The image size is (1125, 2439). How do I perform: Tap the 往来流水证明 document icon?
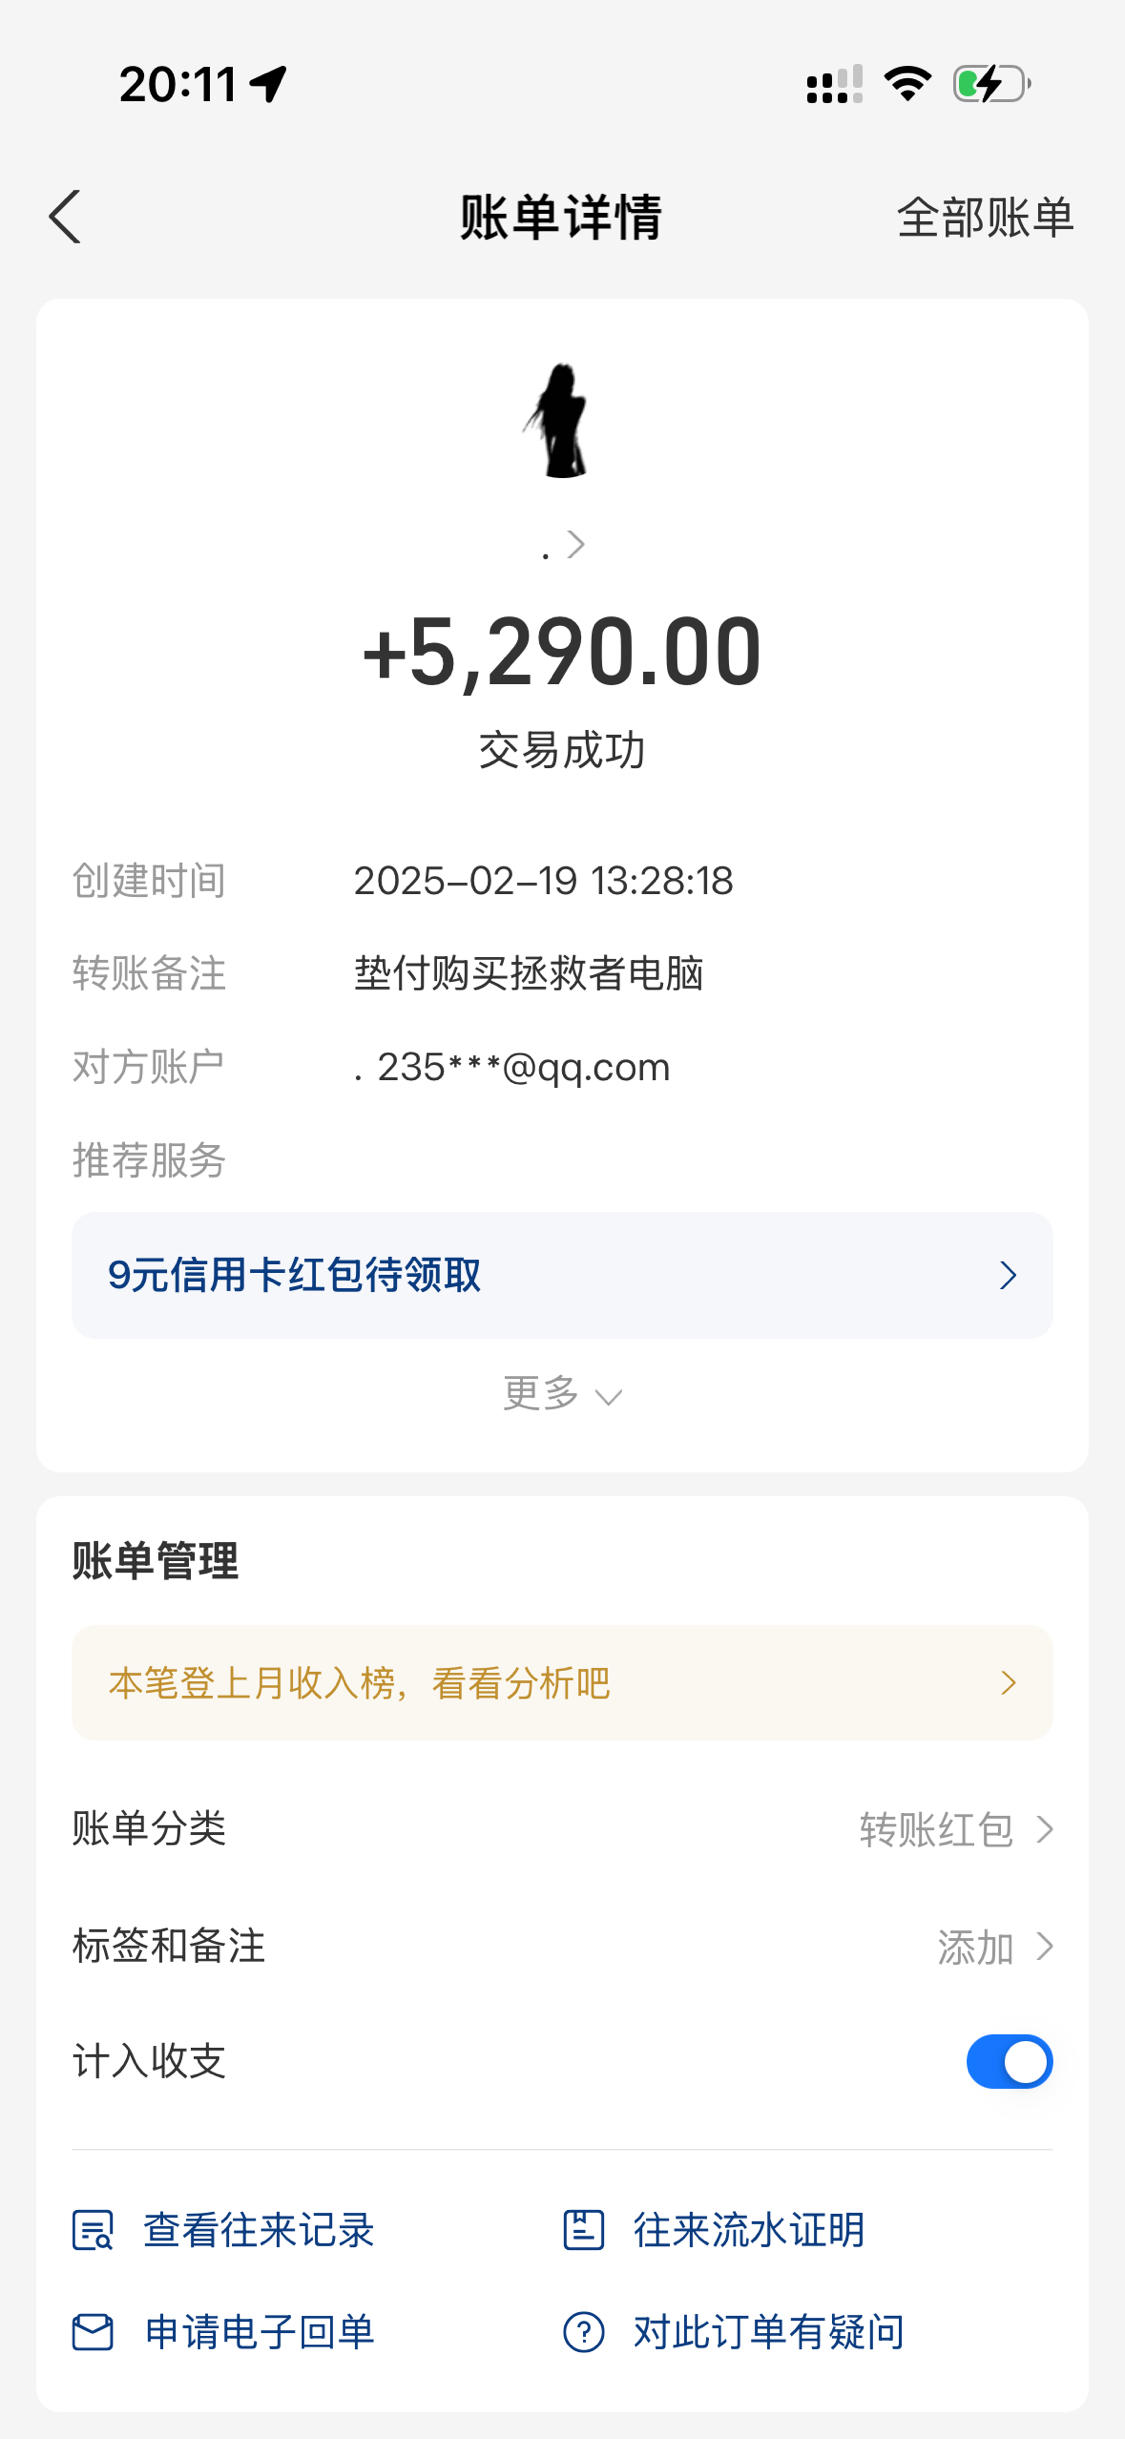click(x=584, y=2230)
